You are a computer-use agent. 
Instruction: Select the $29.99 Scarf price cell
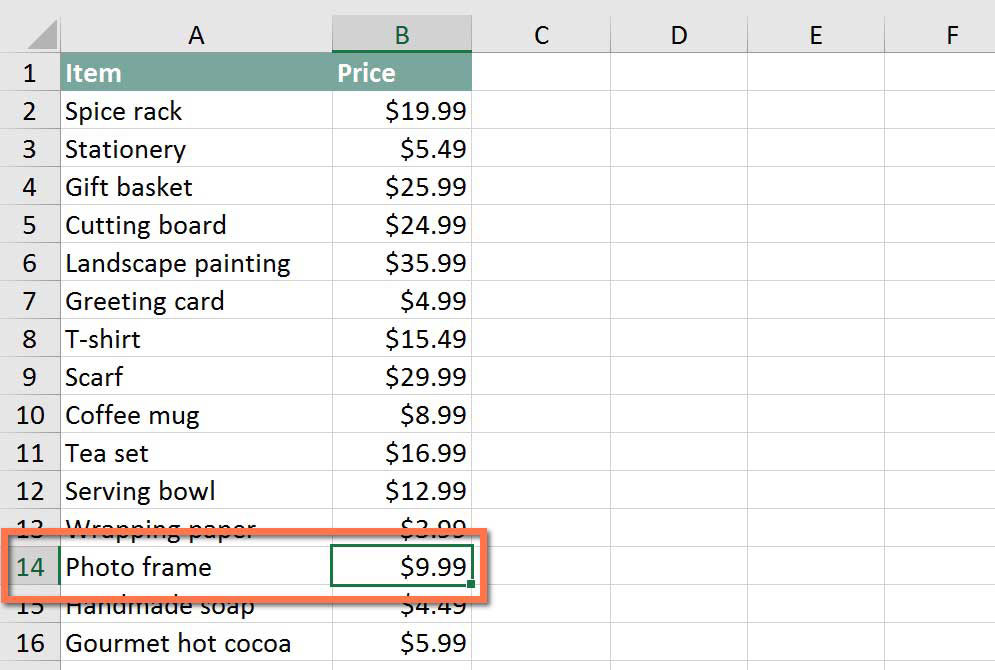402,377
